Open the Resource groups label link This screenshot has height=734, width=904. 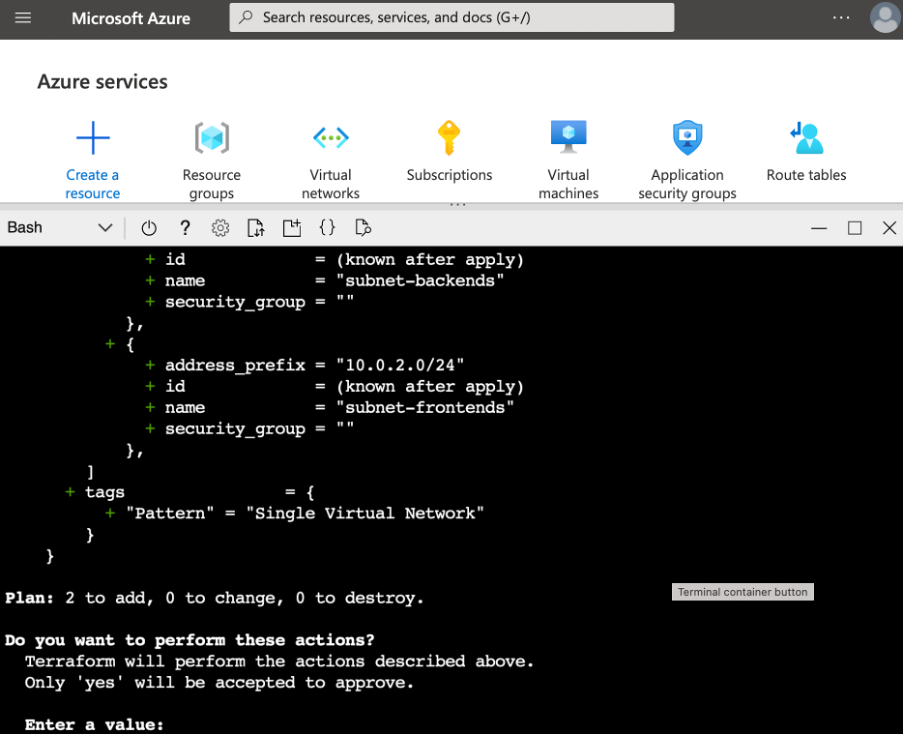click(212, 184)
